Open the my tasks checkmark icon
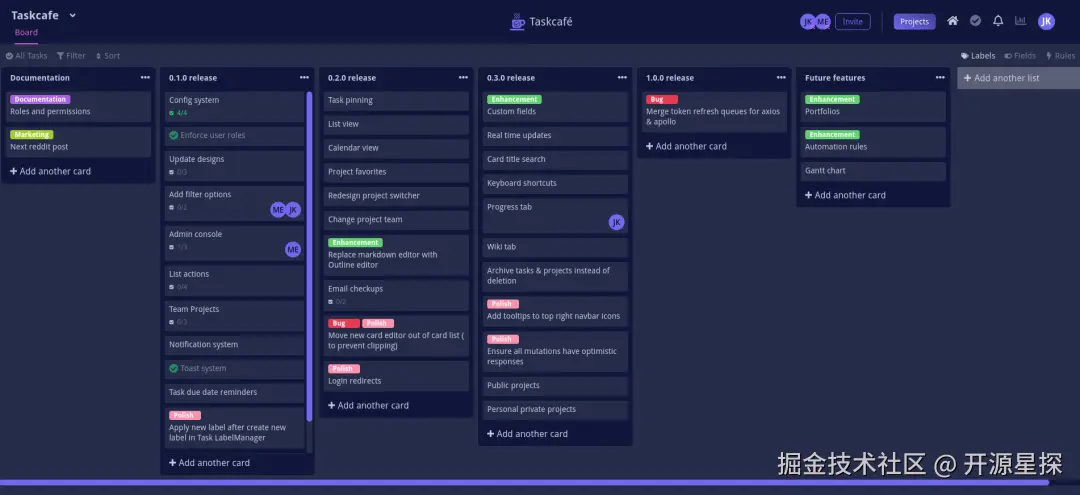 click(x=975, y=21)
